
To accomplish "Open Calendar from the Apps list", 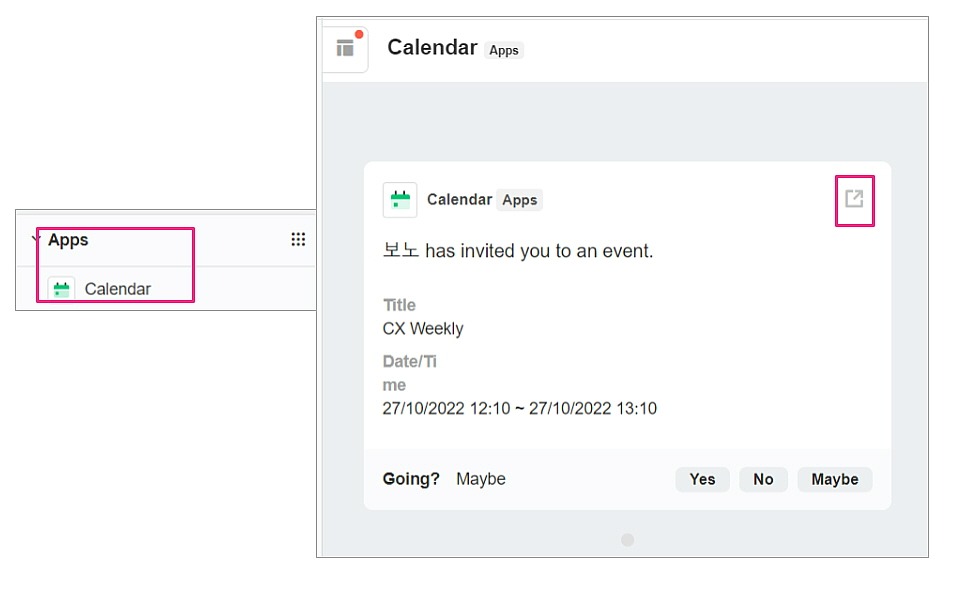I will pos(117,289).
